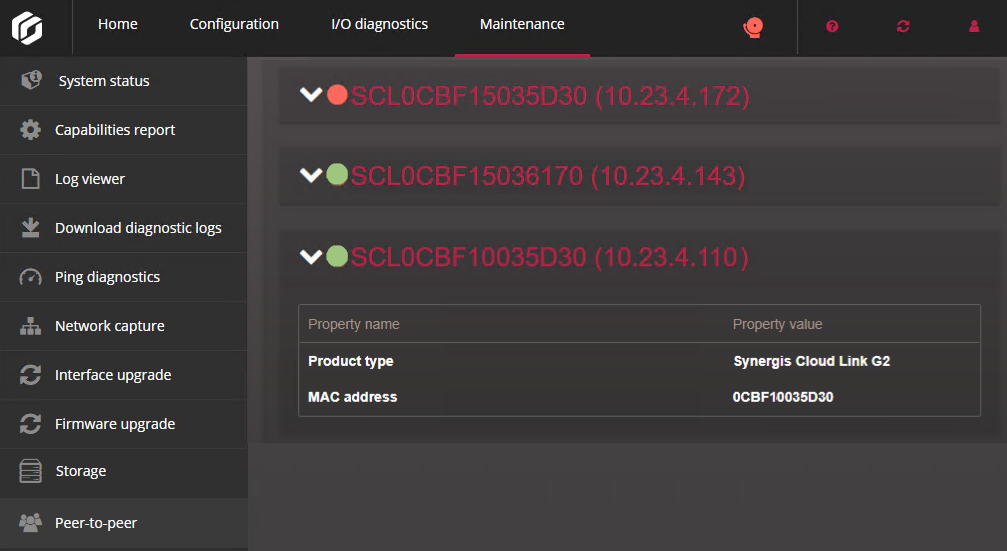Screen dimensions: 1007x551
Task: Click the Firmware upgrade sync icon
Action: [30, 424]
